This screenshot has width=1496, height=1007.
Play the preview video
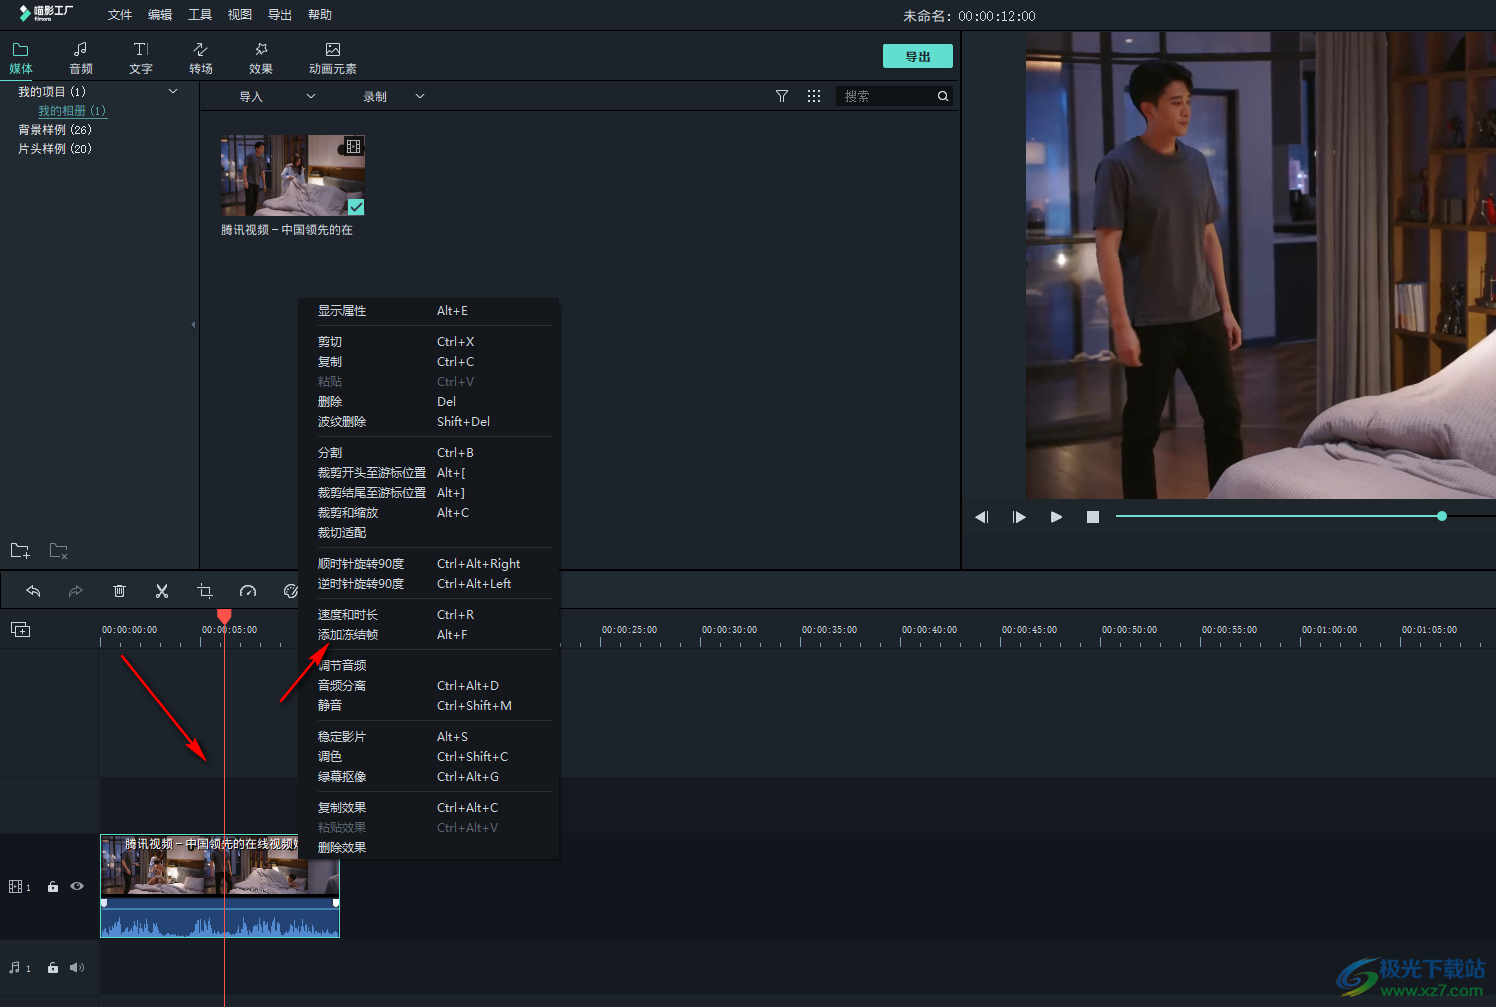point(1056,517)
